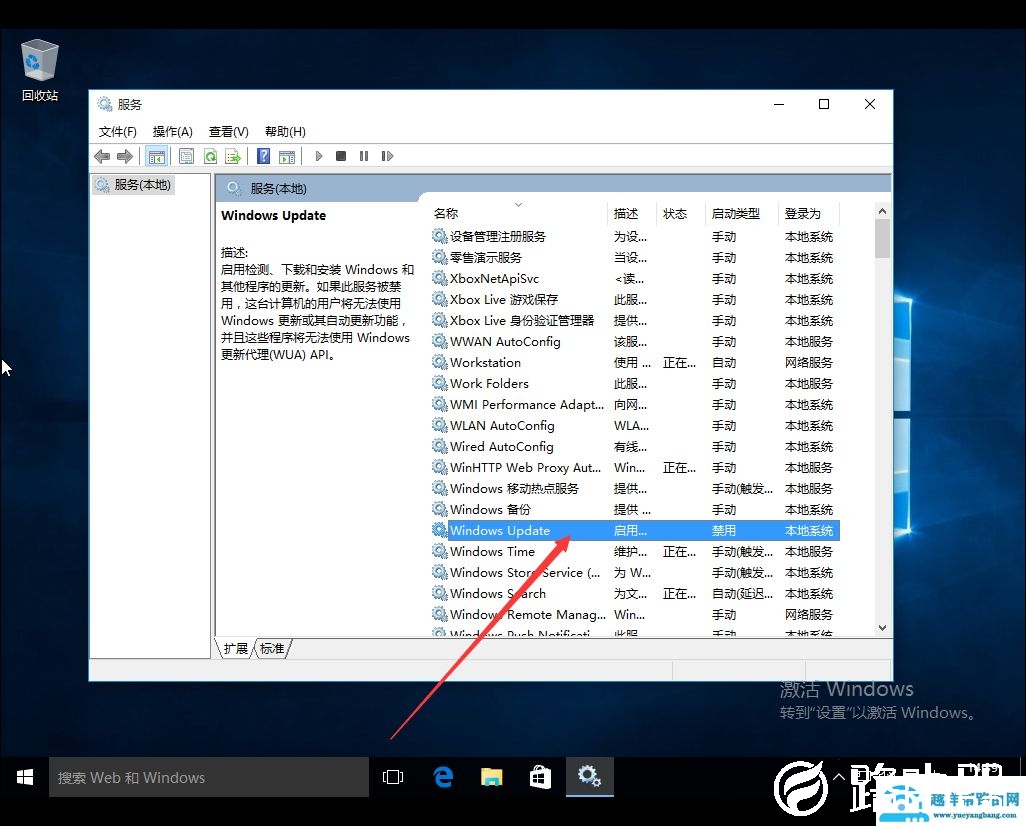Sort by the 名称 column header
Viewport: 1026px width, 826px height.
coord(518,213)
